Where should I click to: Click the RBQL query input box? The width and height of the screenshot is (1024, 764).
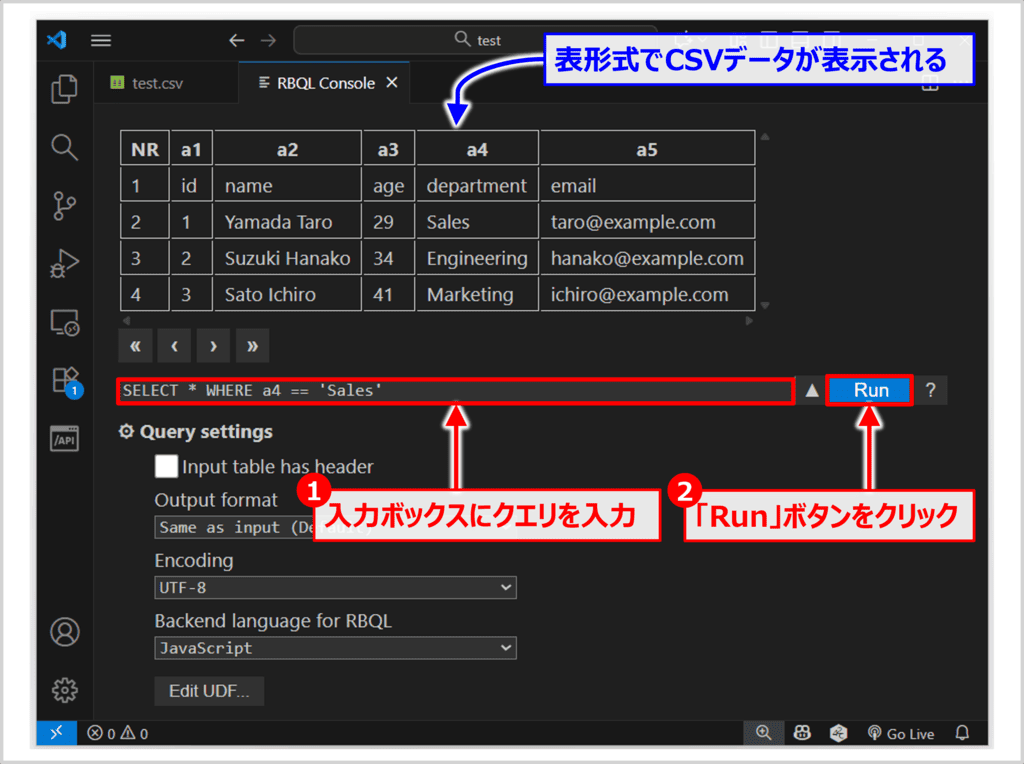click(x=455, y=391)
